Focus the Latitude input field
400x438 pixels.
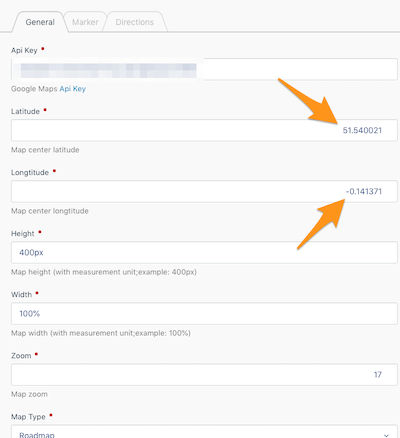[204, 130]
